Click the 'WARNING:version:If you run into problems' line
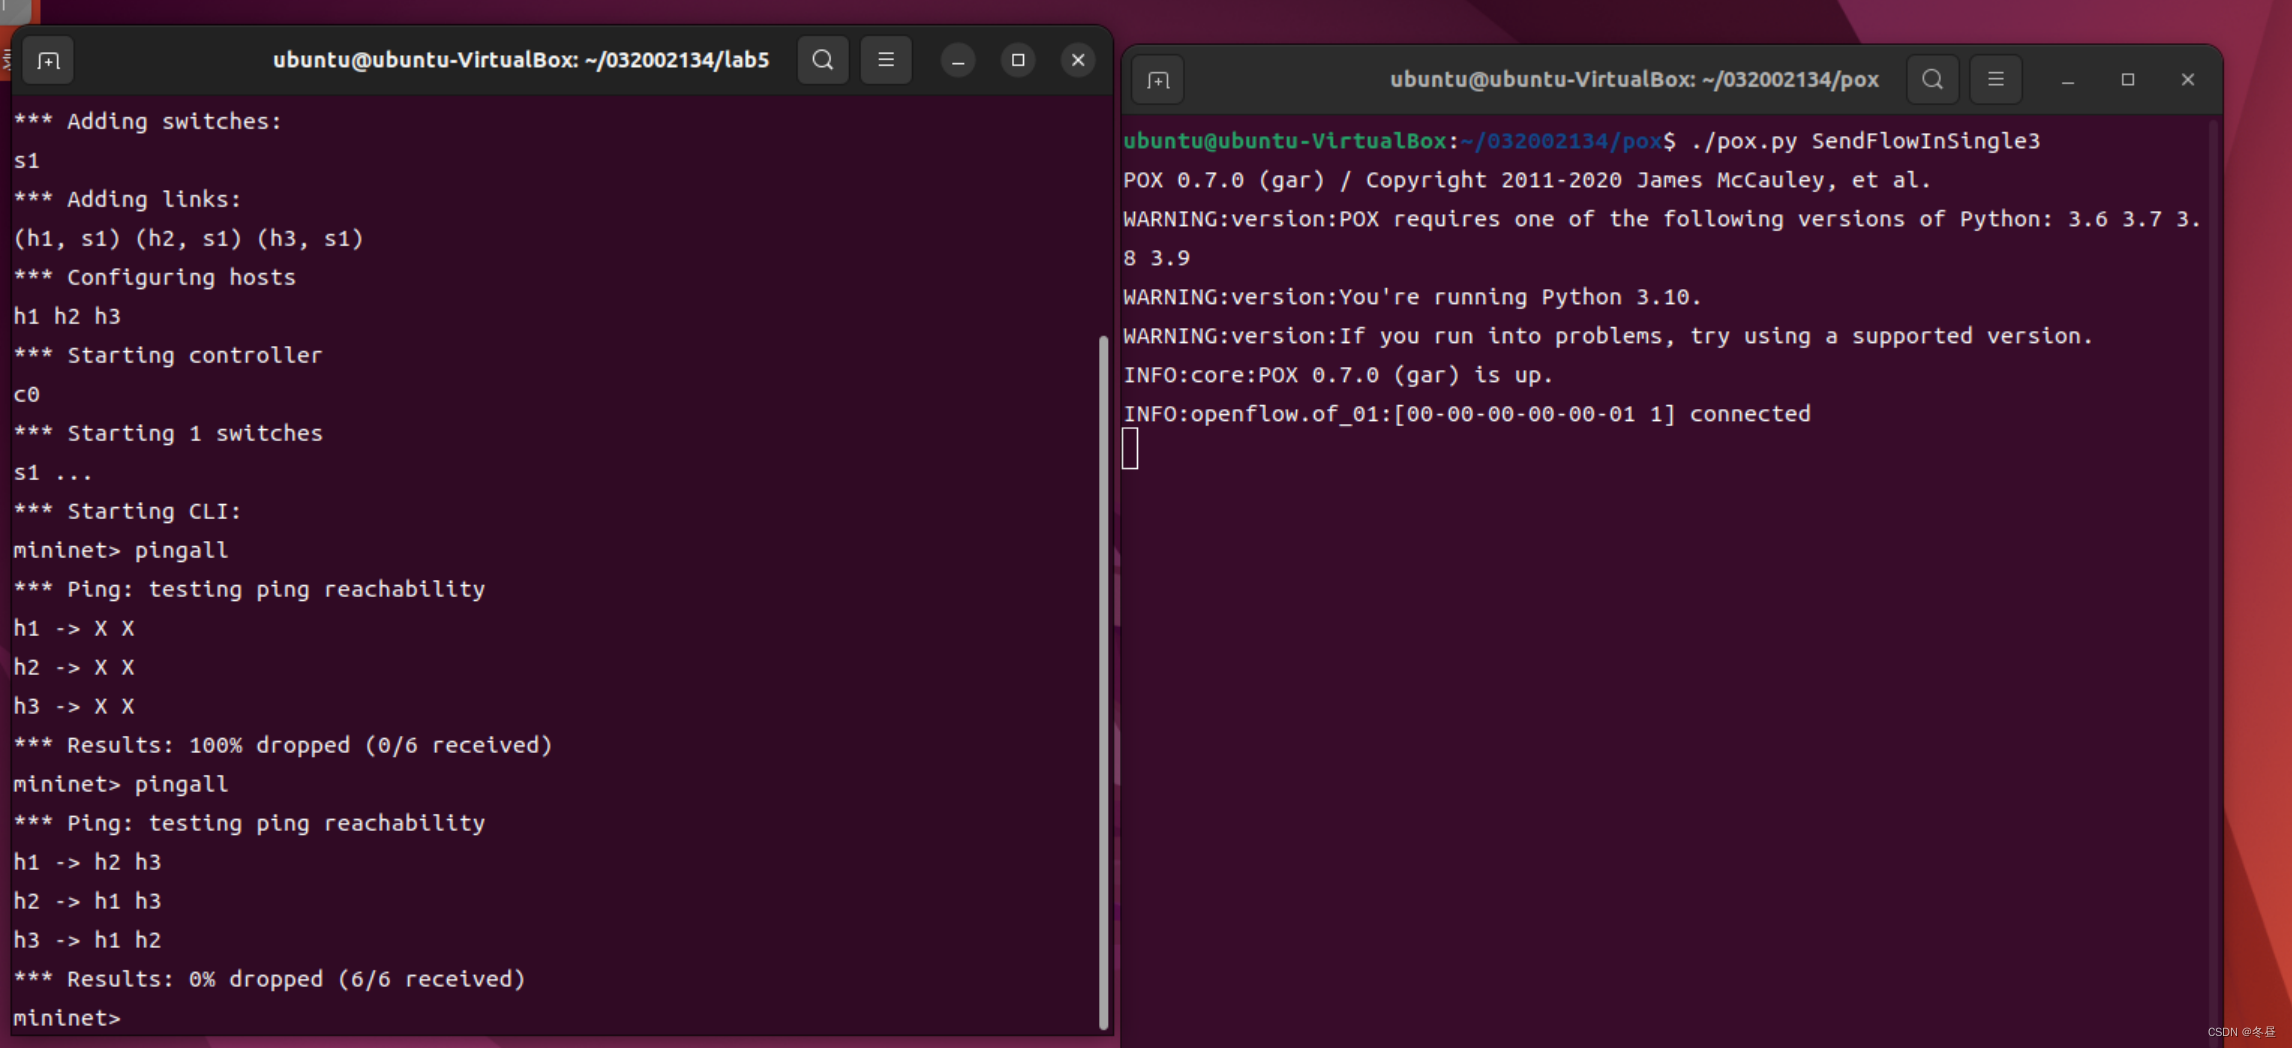 pos(1608,336)
